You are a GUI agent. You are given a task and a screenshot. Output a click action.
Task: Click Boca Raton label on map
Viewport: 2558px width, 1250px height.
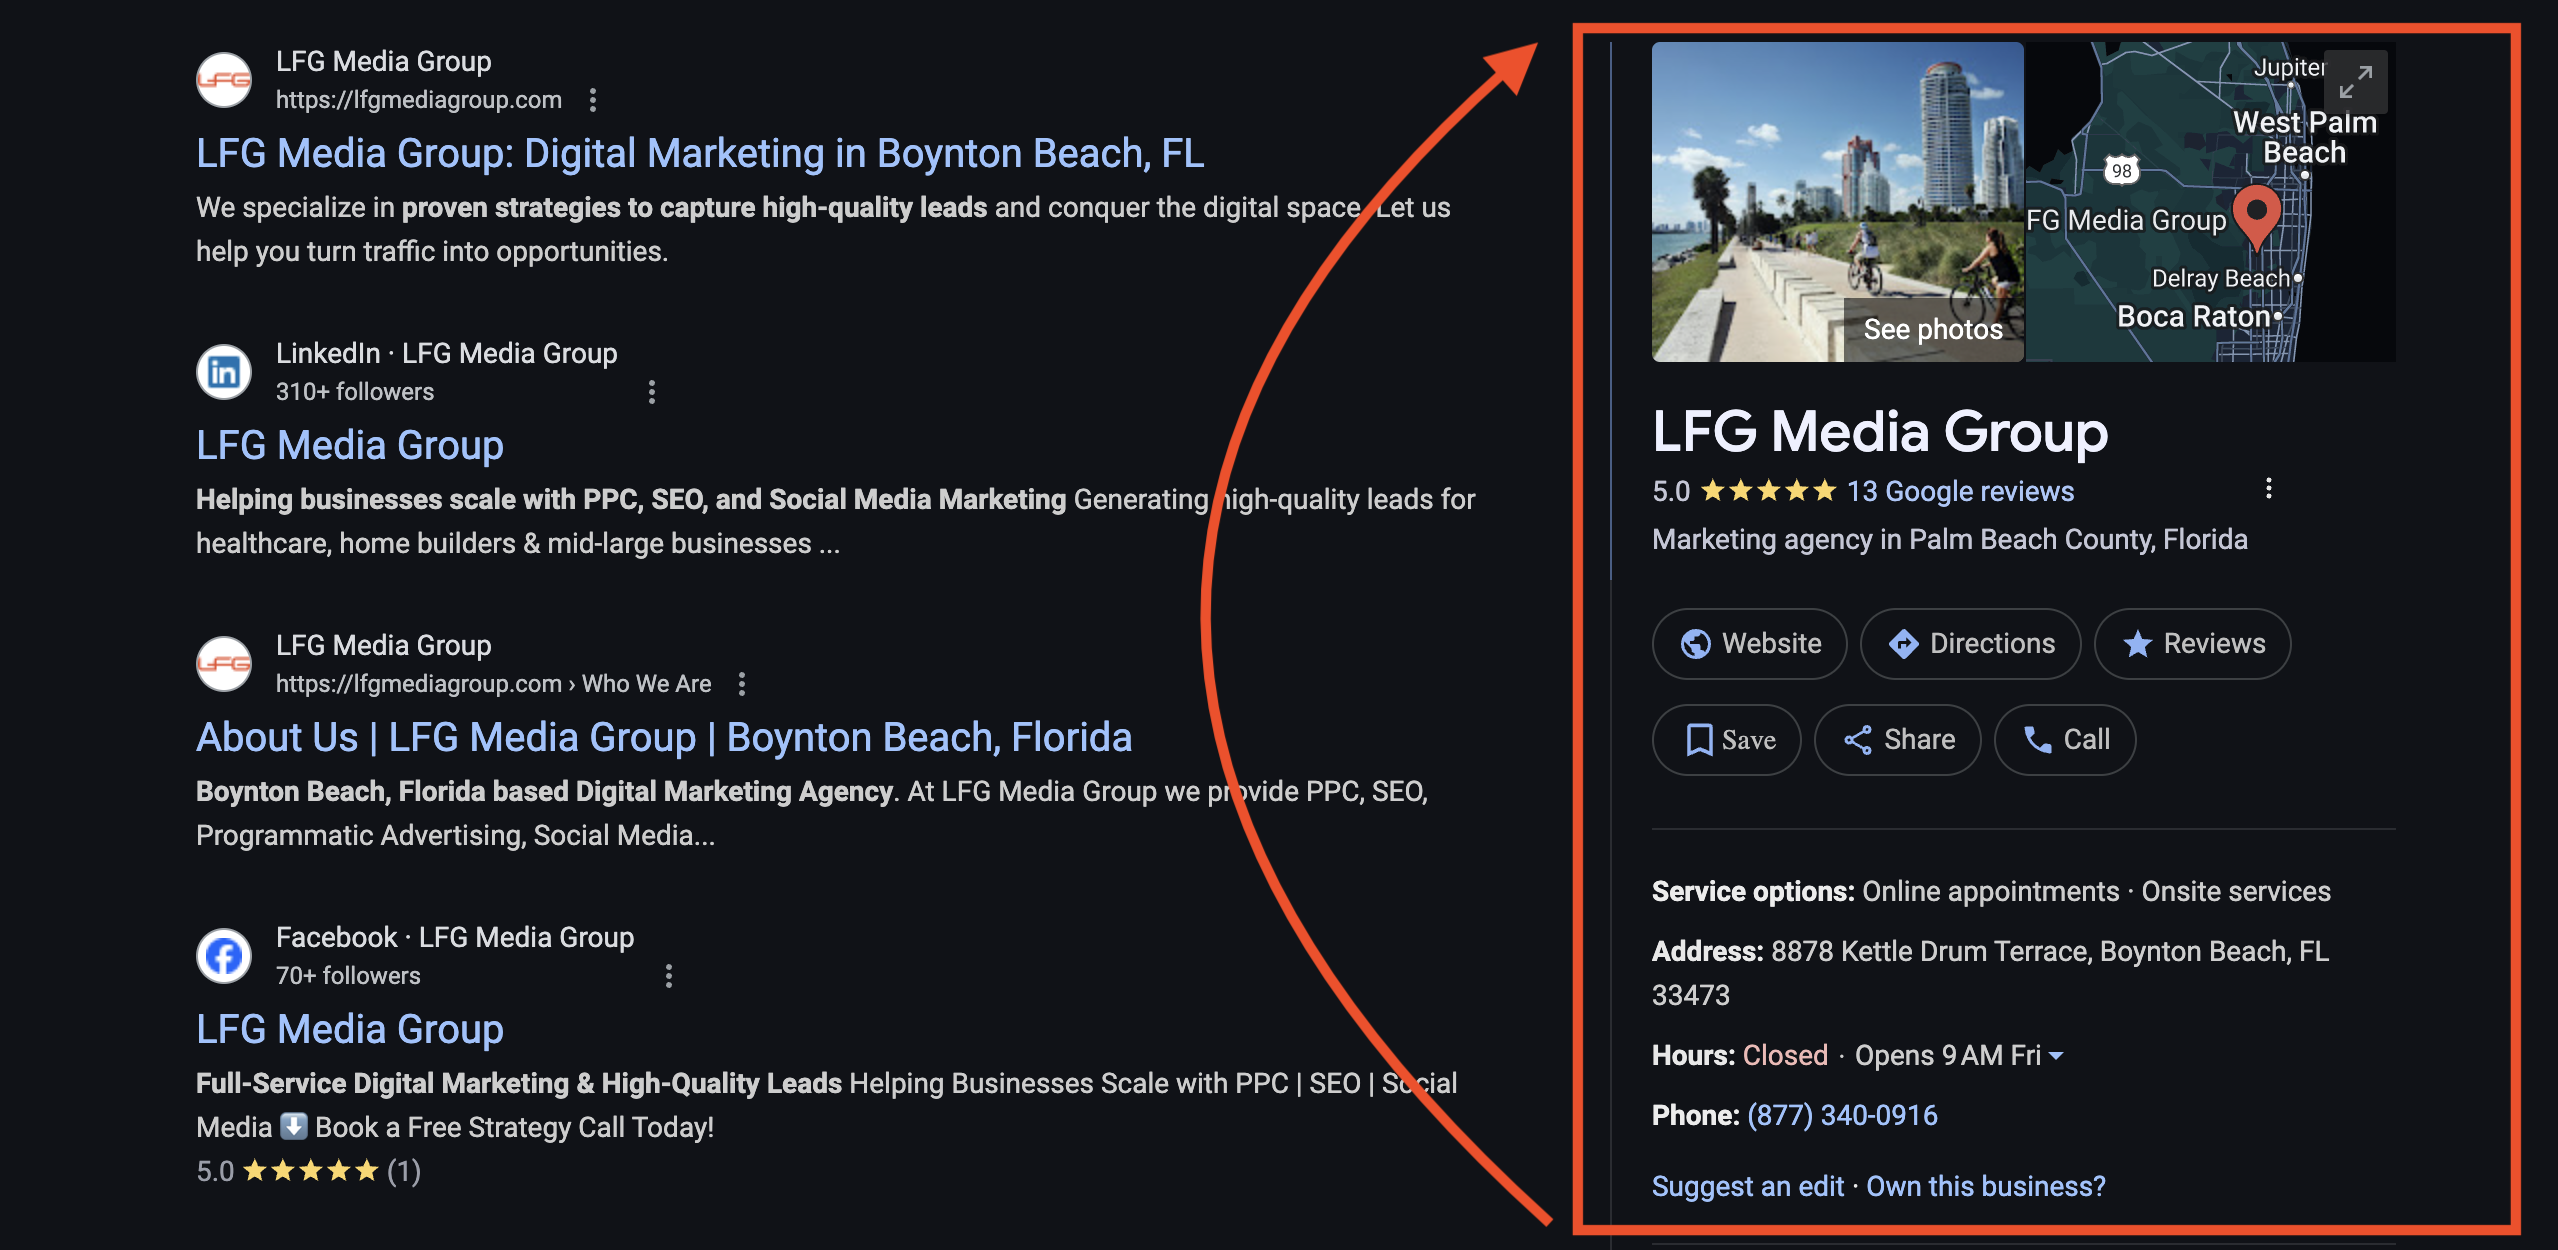coord(2192,317)
